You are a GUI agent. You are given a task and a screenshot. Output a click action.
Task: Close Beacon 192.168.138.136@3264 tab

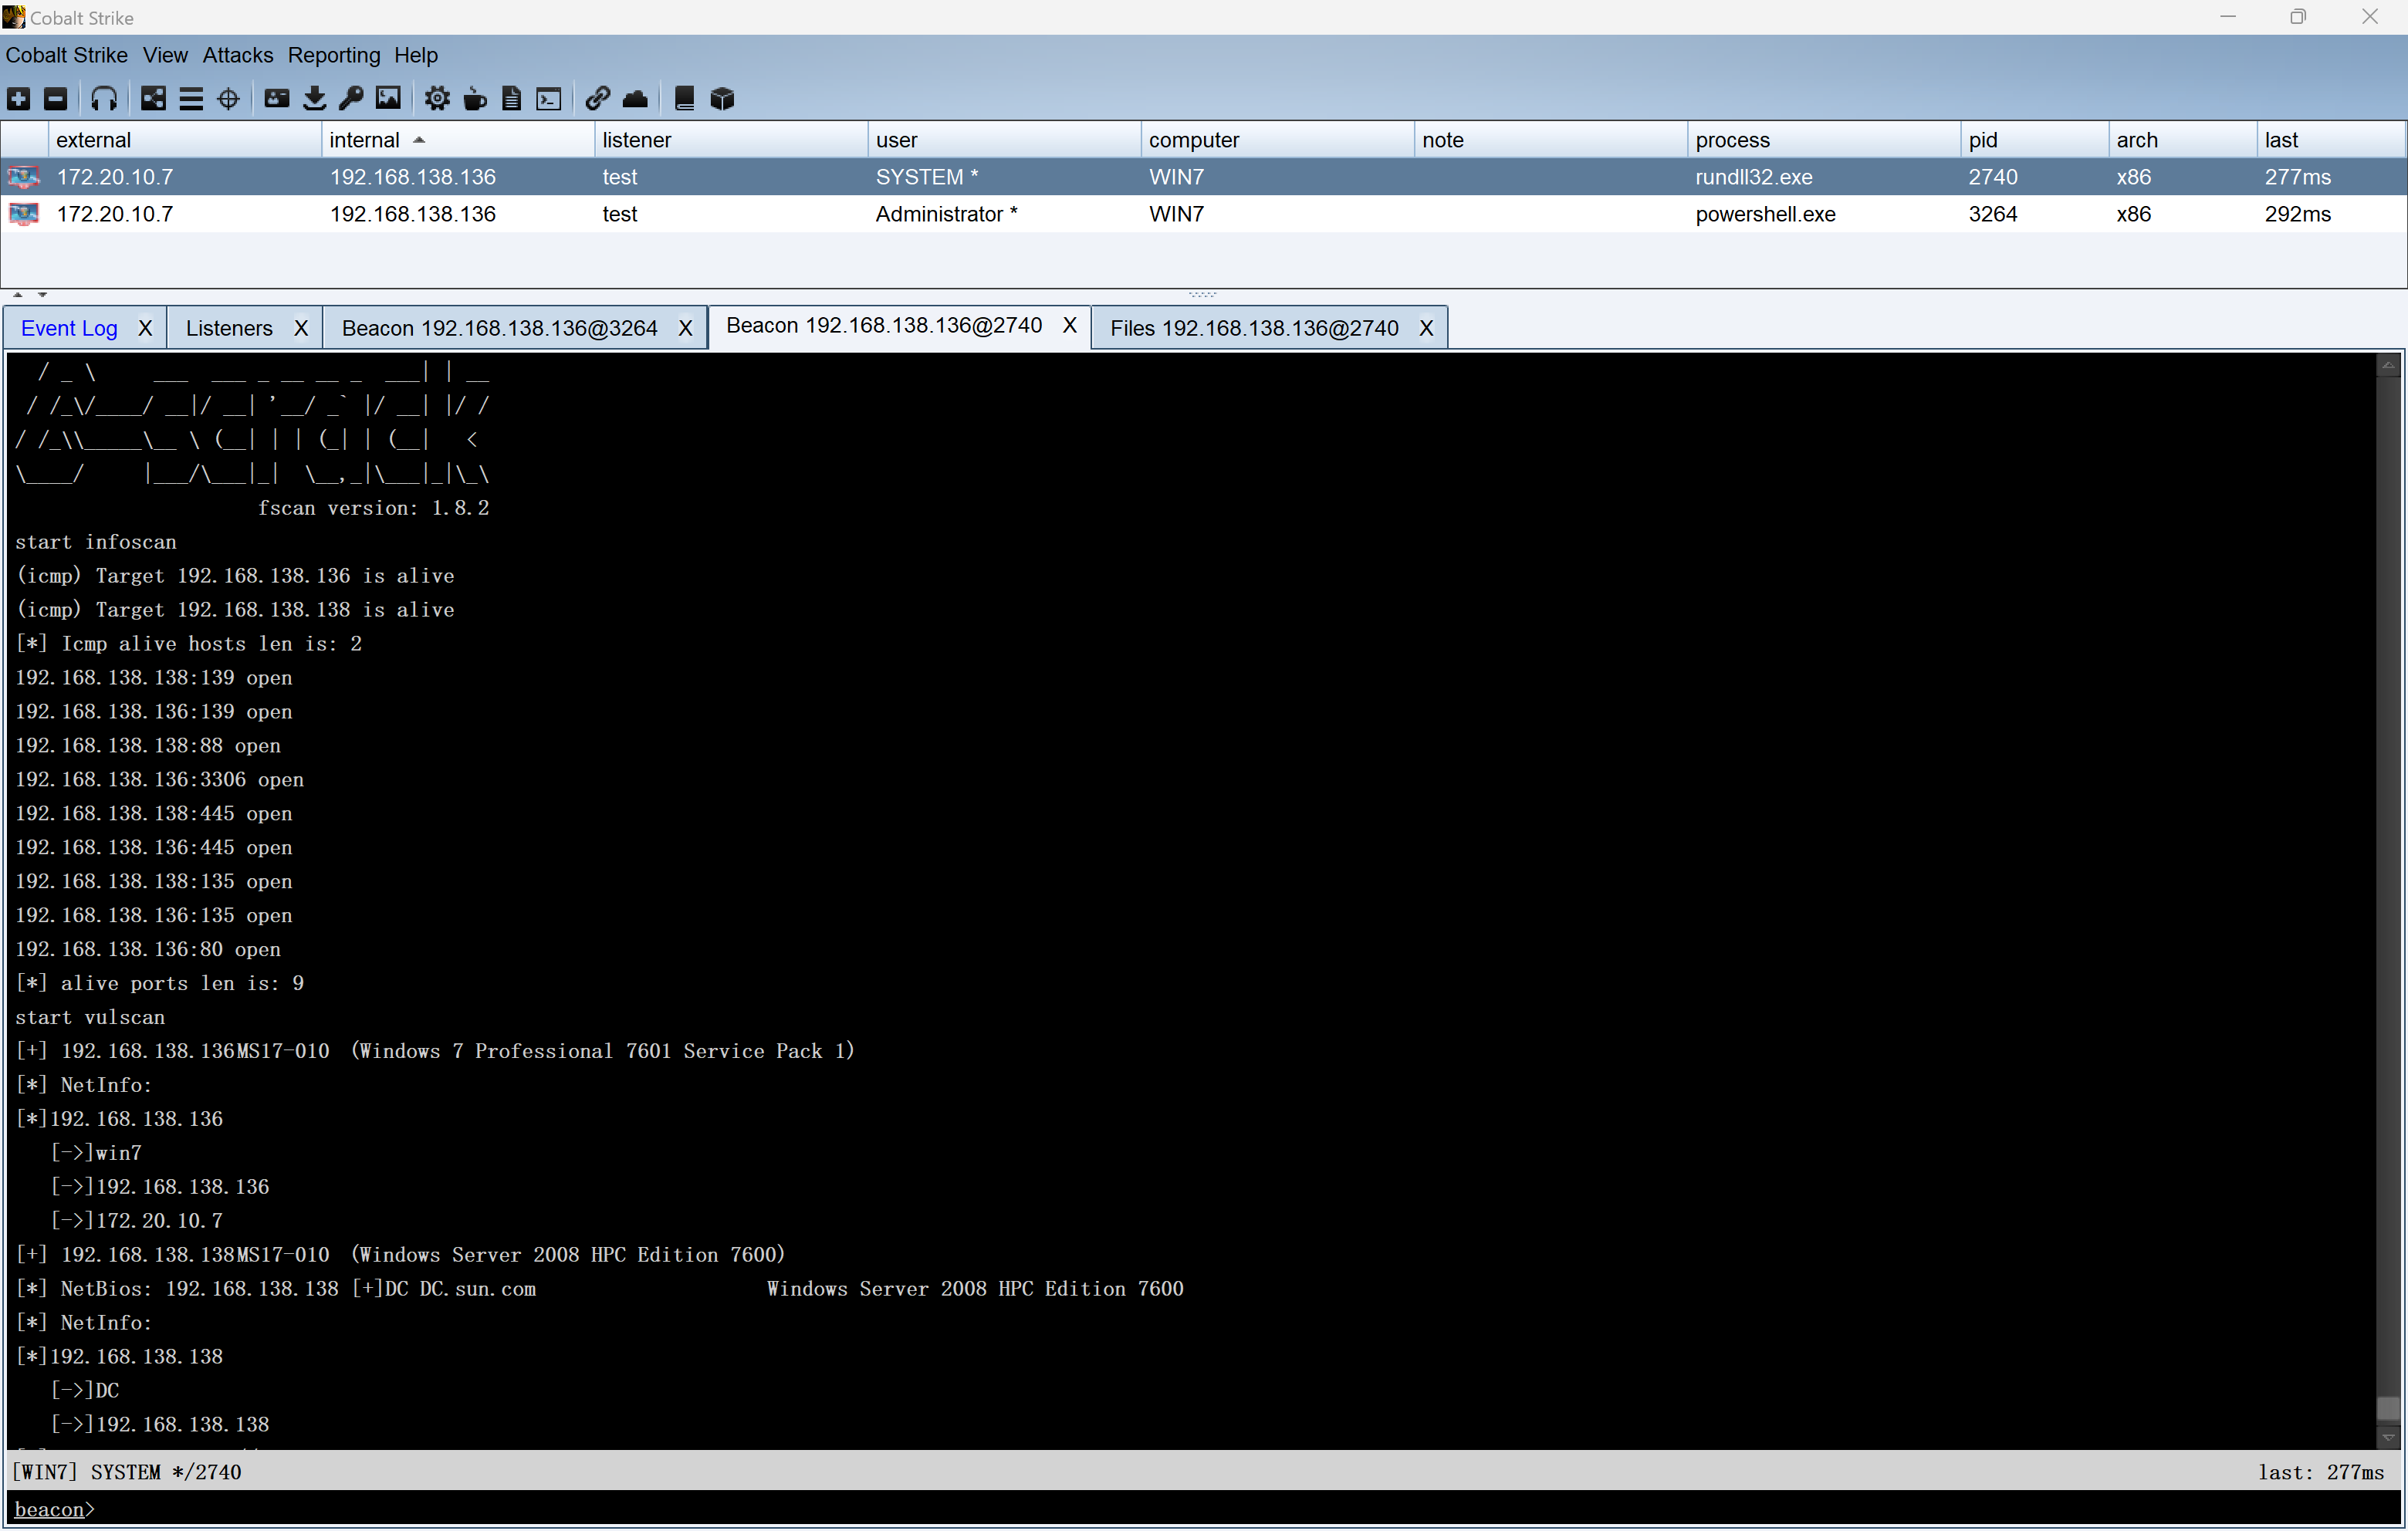(685, 328)
